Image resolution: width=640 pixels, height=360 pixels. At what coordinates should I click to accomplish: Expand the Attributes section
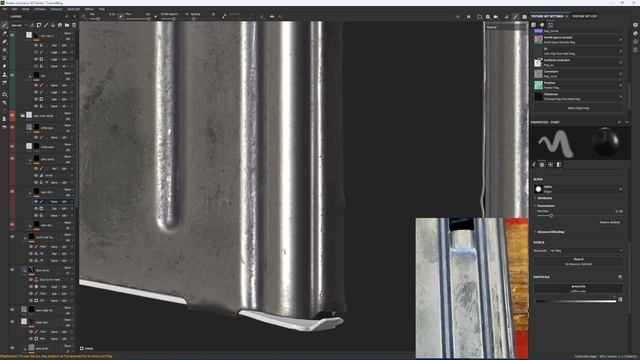click(x=545, y=198)
